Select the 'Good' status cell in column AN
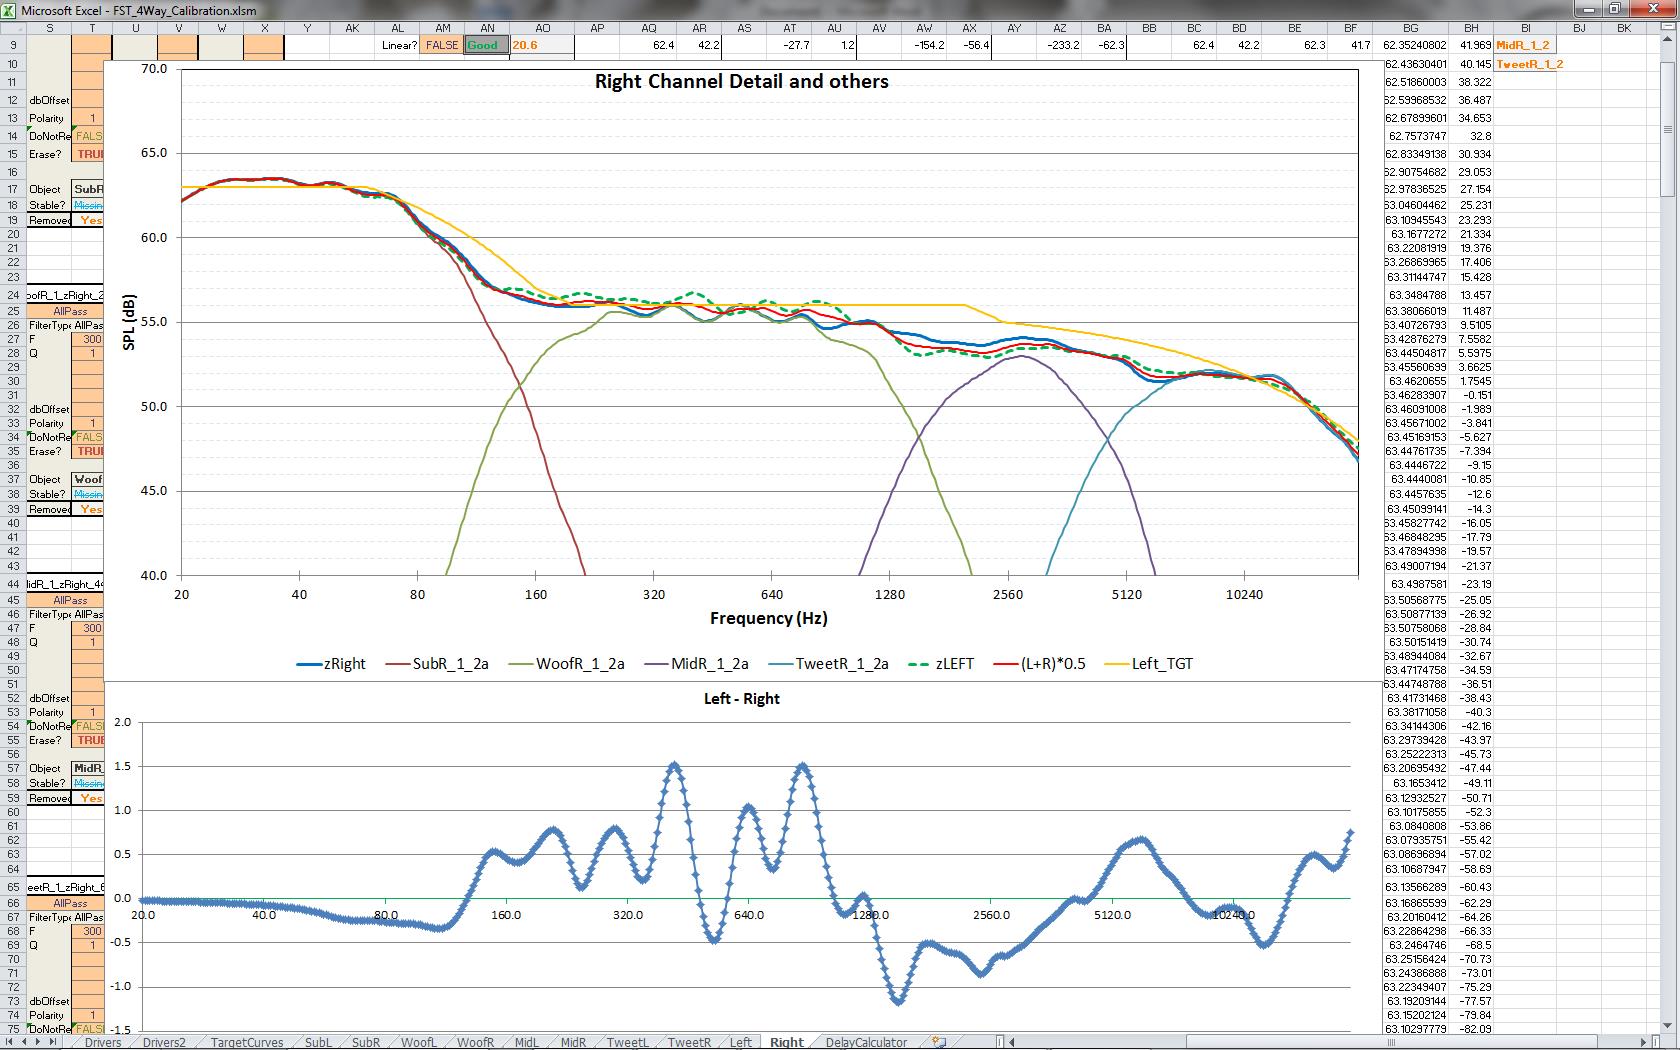This screenshot has width=1680, height=1050. 487,45
